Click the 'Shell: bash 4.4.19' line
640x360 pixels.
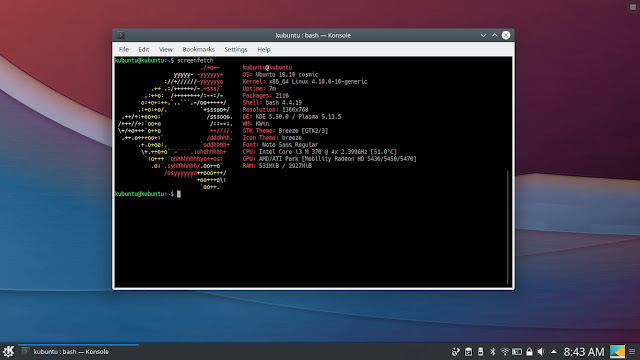click(272, 103)
